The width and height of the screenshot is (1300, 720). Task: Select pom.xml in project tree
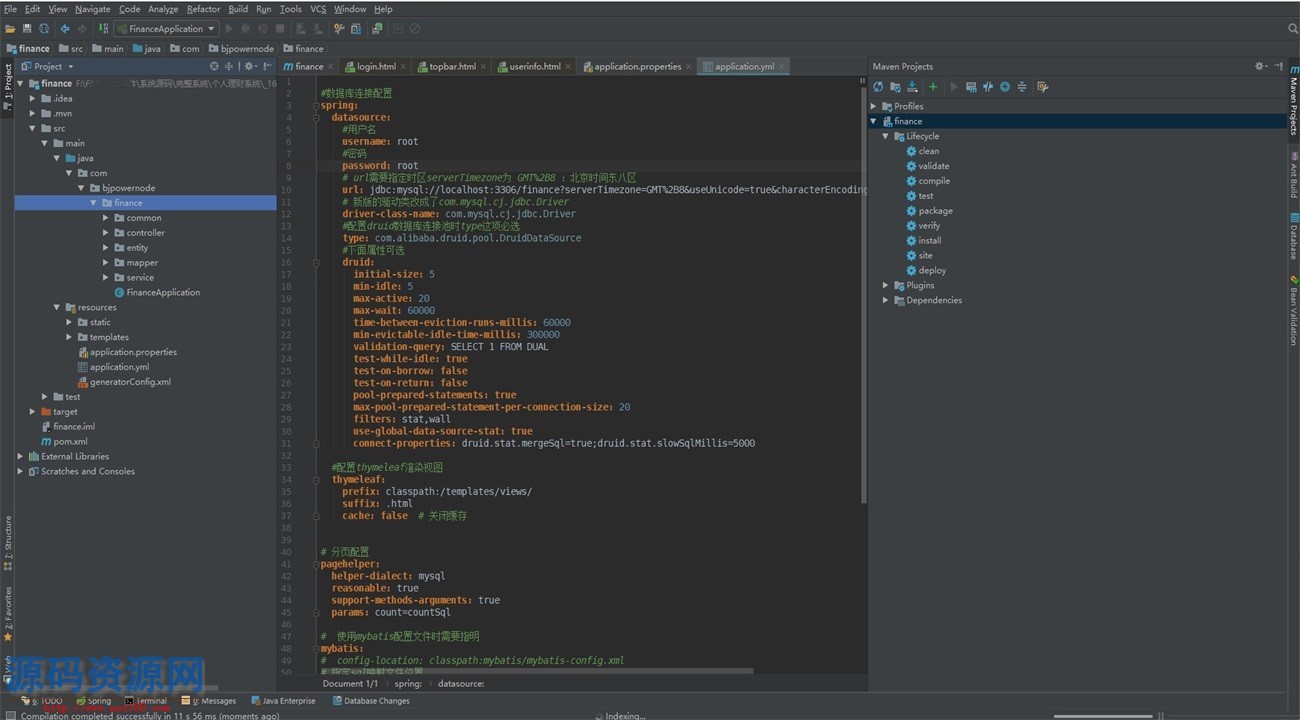click(x=70, y=441)
